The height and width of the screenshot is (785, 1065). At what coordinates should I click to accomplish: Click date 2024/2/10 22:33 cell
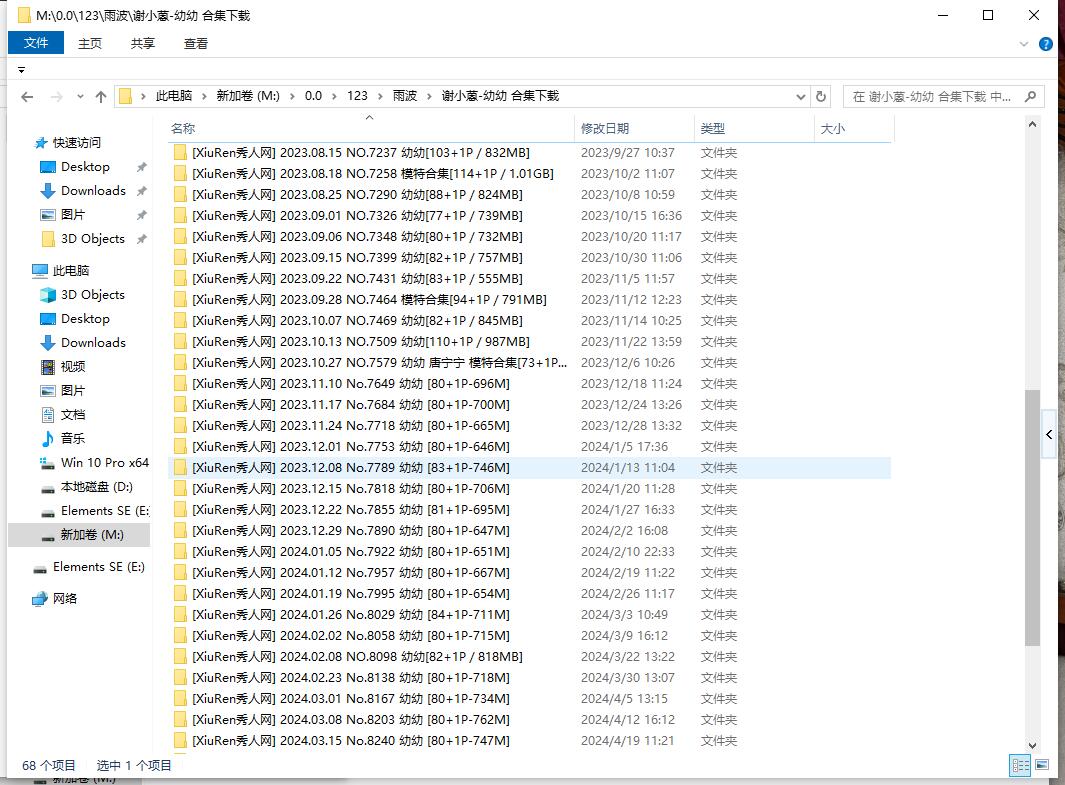(628, 551)
